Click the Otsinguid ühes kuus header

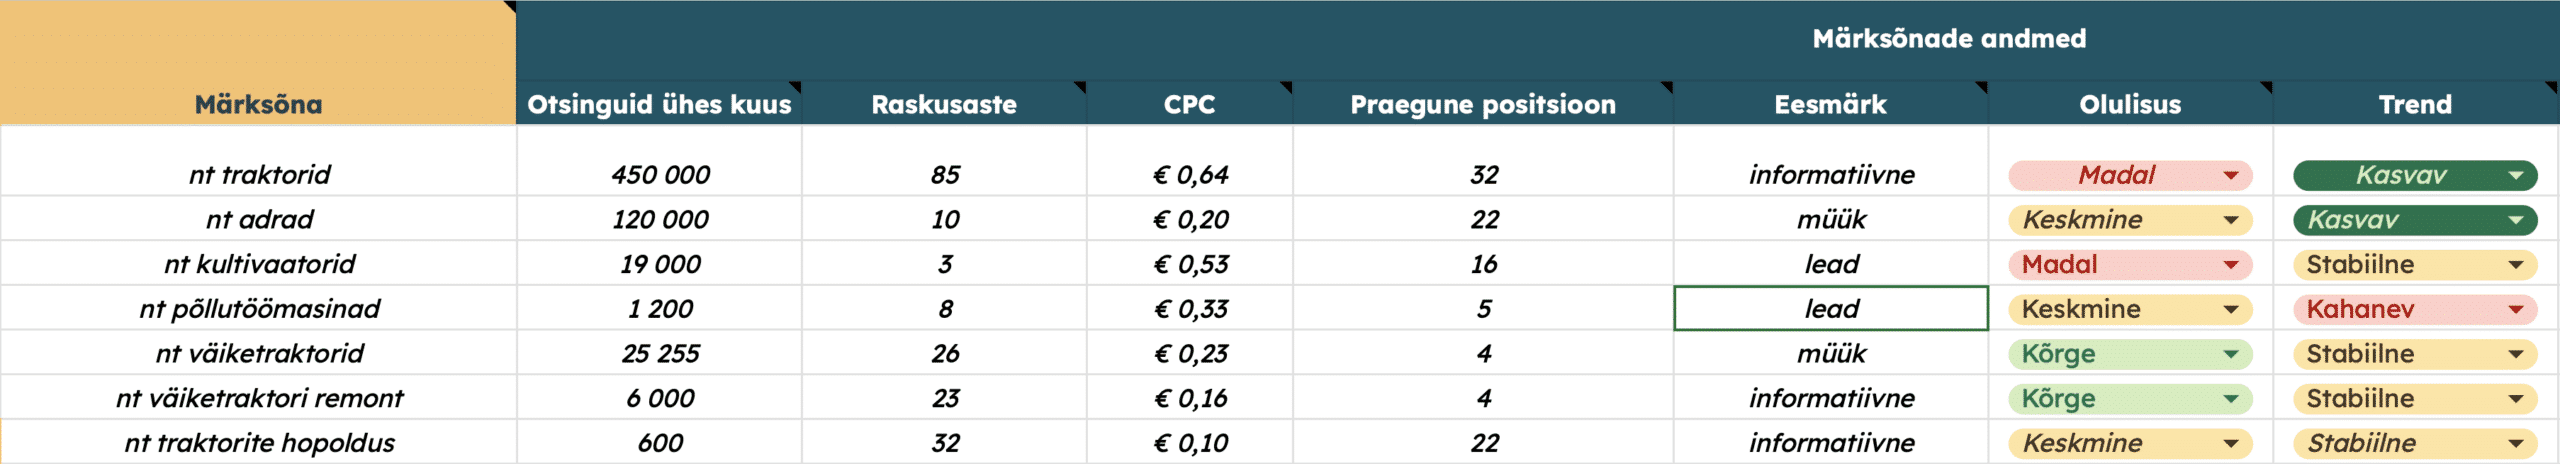click(x=659, y=104)
